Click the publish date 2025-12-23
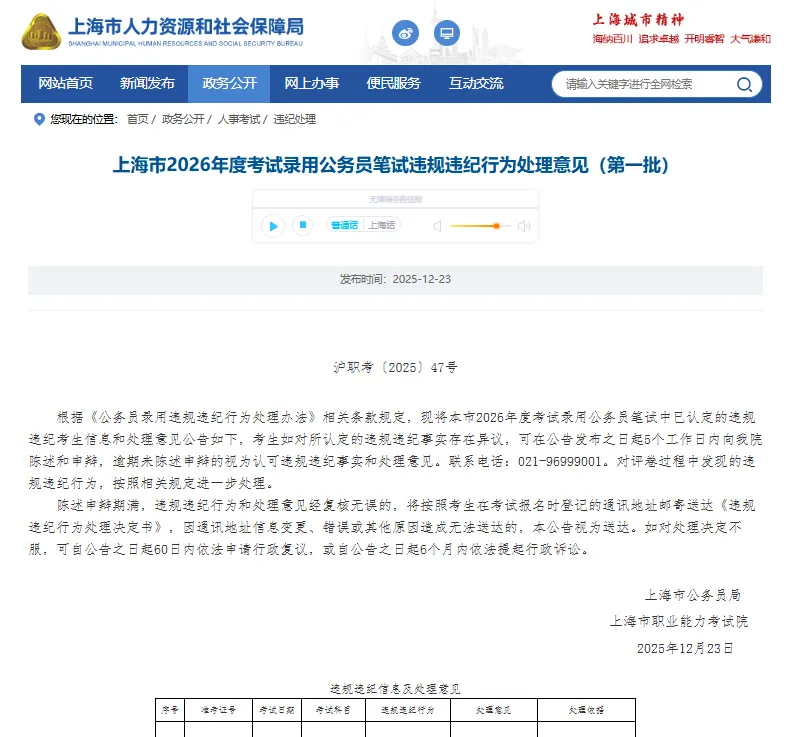807x737 pixels. pos(422,279)
